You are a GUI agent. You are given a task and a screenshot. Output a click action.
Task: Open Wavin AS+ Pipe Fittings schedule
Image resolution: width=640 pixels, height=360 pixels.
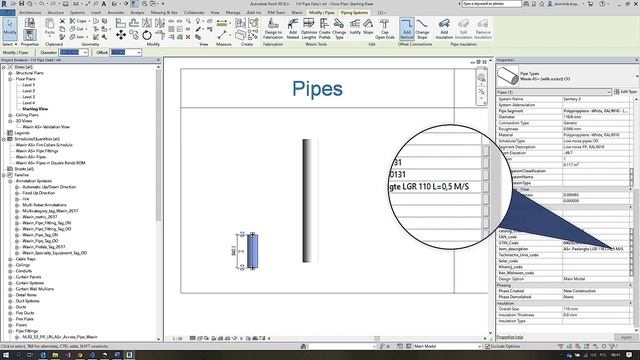[x=37, y=151]
